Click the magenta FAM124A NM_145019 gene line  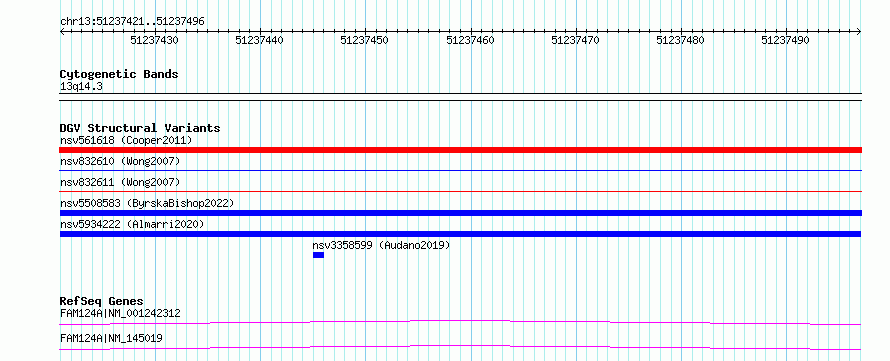click(460, 347)
